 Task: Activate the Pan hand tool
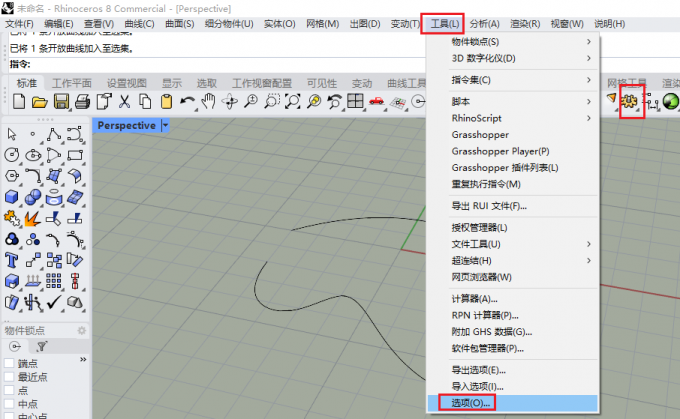[209, 101]
